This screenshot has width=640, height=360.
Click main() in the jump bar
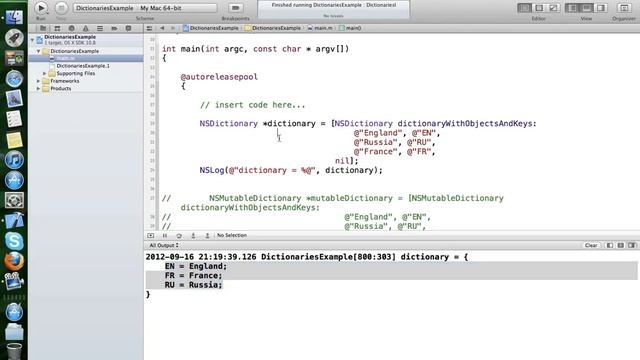tap(350, 28)
